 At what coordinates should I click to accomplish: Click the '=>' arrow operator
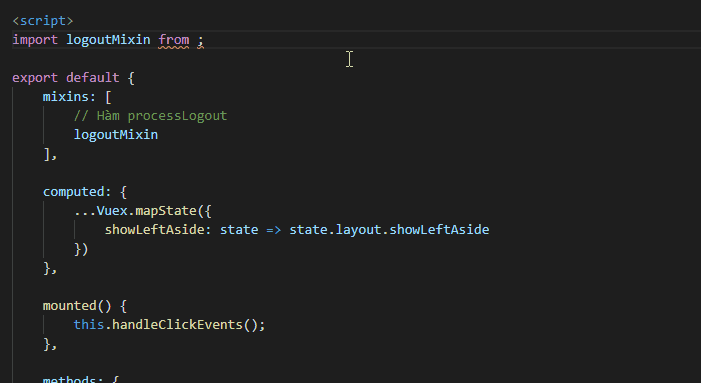tap(274, 230)
